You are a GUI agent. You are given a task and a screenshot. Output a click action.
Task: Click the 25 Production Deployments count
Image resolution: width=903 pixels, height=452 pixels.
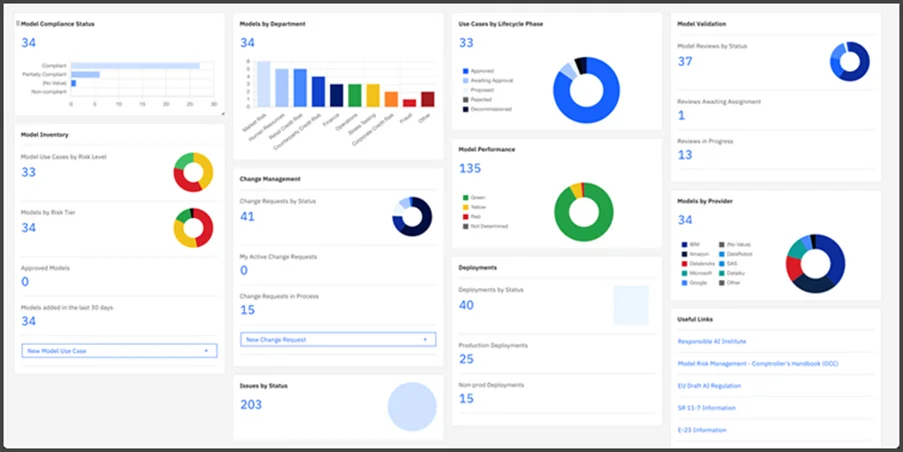(x=466, y=359)
